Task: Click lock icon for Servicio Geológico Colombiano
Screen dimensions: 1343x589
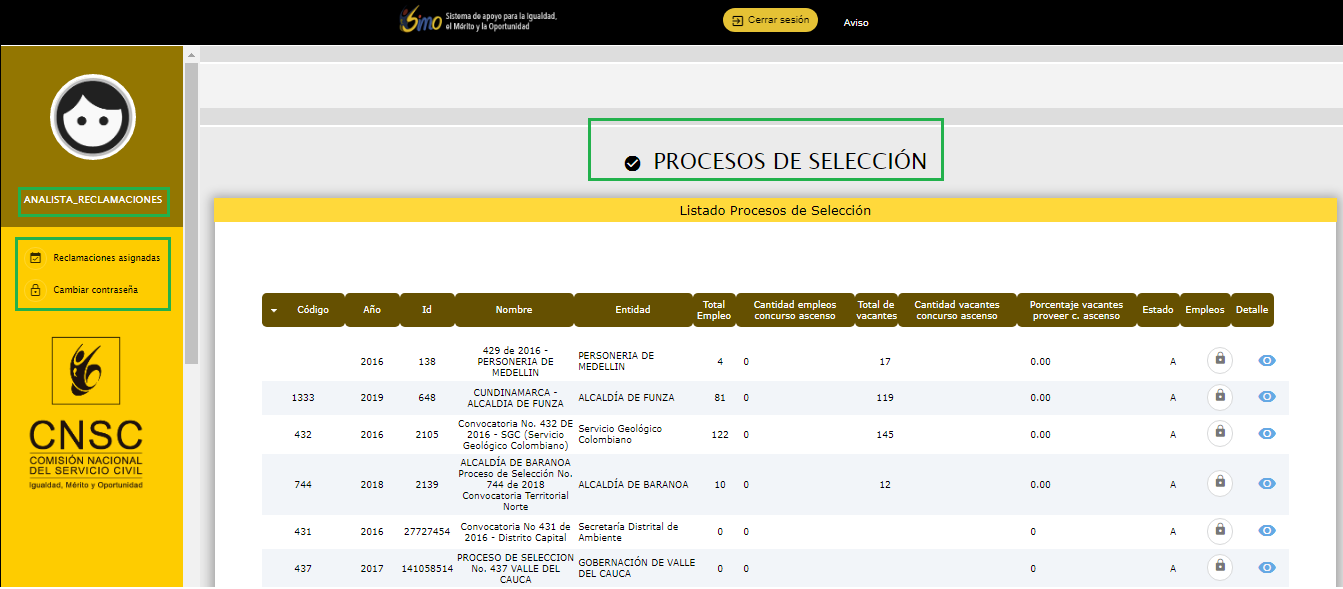Action: pos(1219,433)
